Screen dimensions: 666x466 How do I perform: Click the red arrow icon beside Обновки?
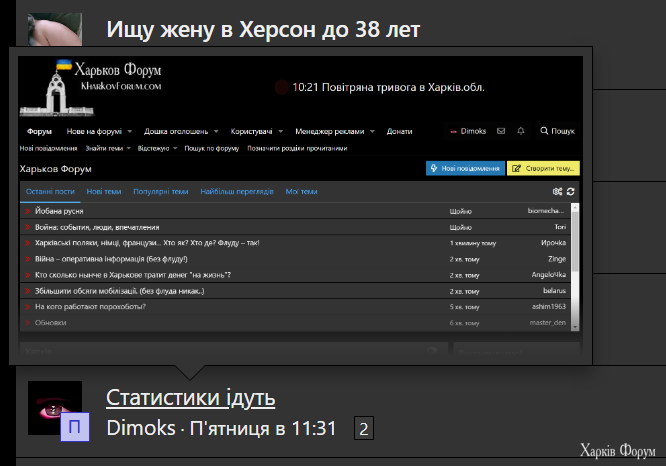(x=28, y=323)
